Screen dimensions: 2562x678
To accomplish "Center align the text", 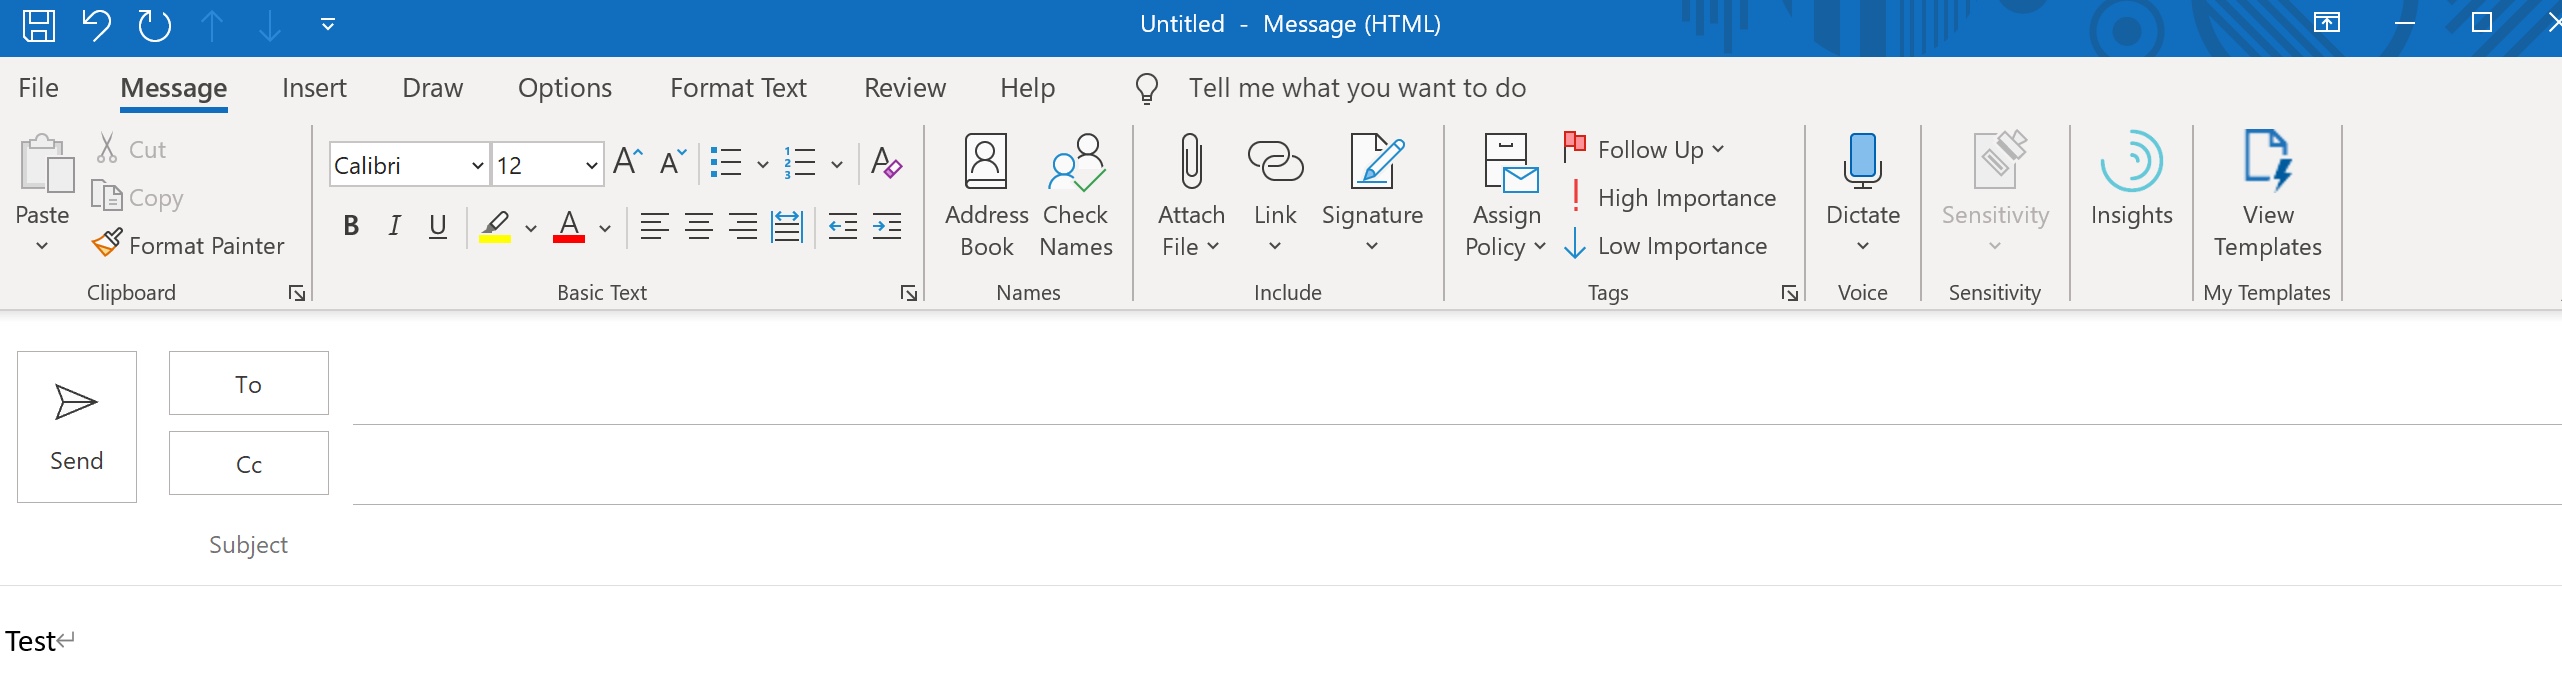I will coord(699,226).
